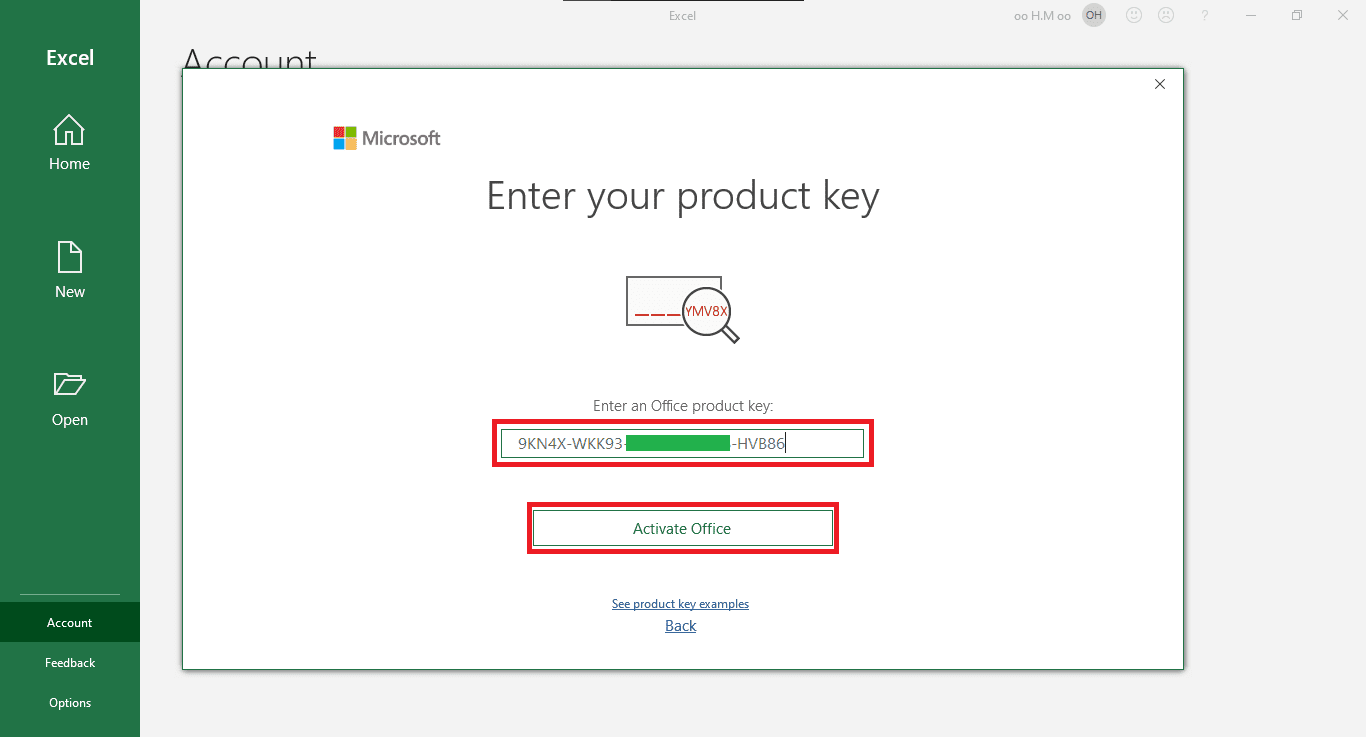The width and height of the screenshot is (1366, 737).
Task: Select the Account tab in sidebar
Action: [69, 623]
